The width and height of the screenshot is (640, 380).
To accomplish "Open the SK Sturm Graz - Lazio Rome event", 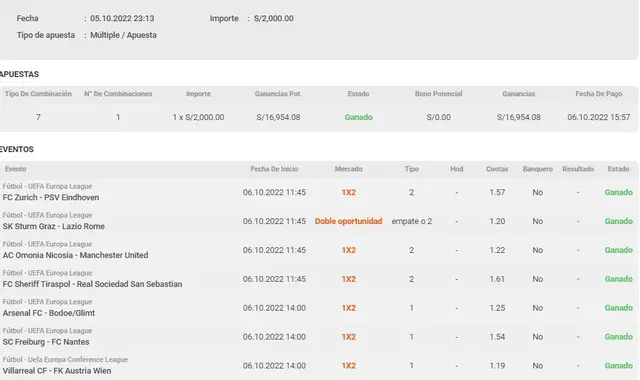I will [x=53, y=227].
